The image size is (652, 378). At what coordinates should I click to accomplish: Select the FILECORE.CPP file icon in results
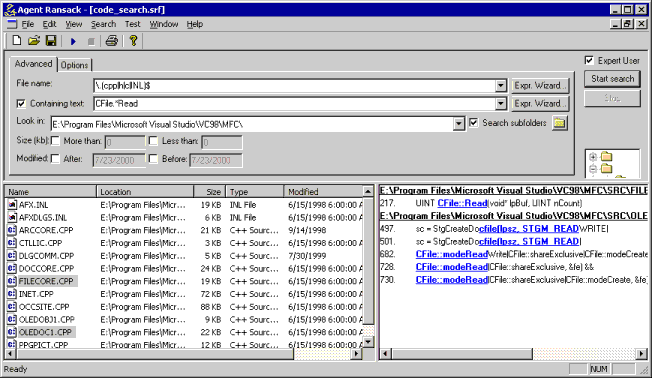(12, 281)
